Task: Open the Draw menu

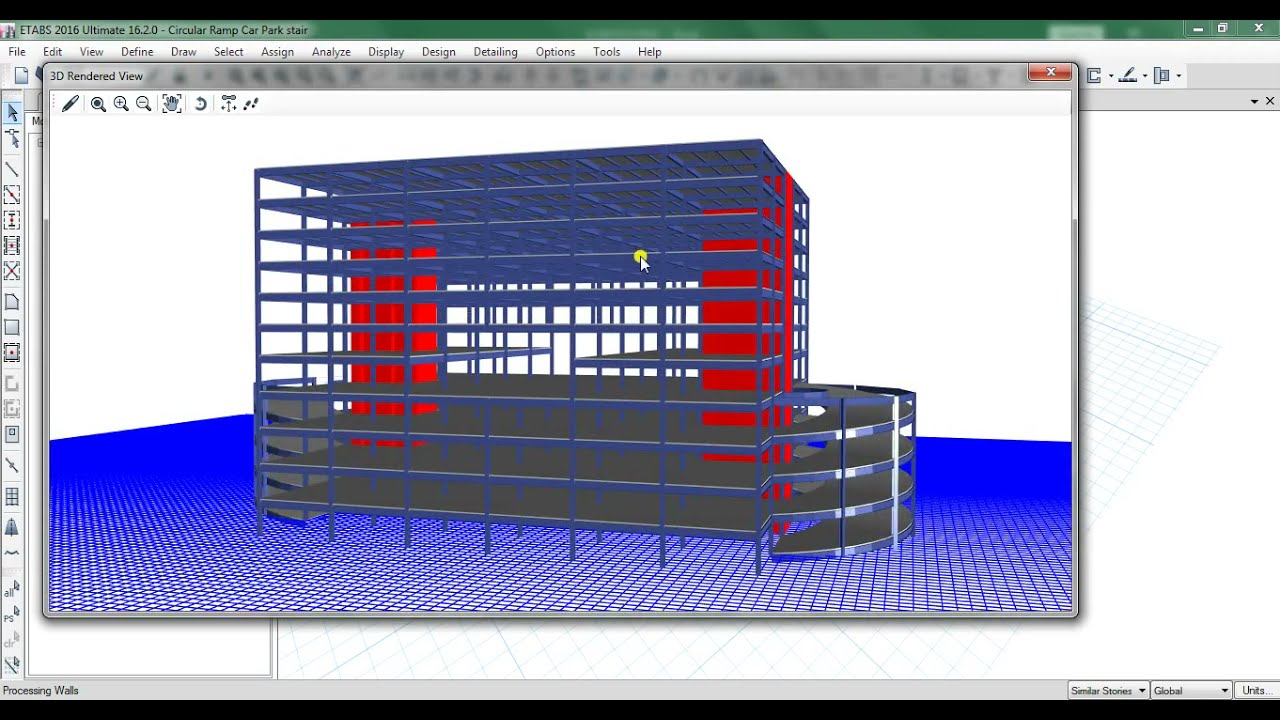Action: tap(183, 52)
